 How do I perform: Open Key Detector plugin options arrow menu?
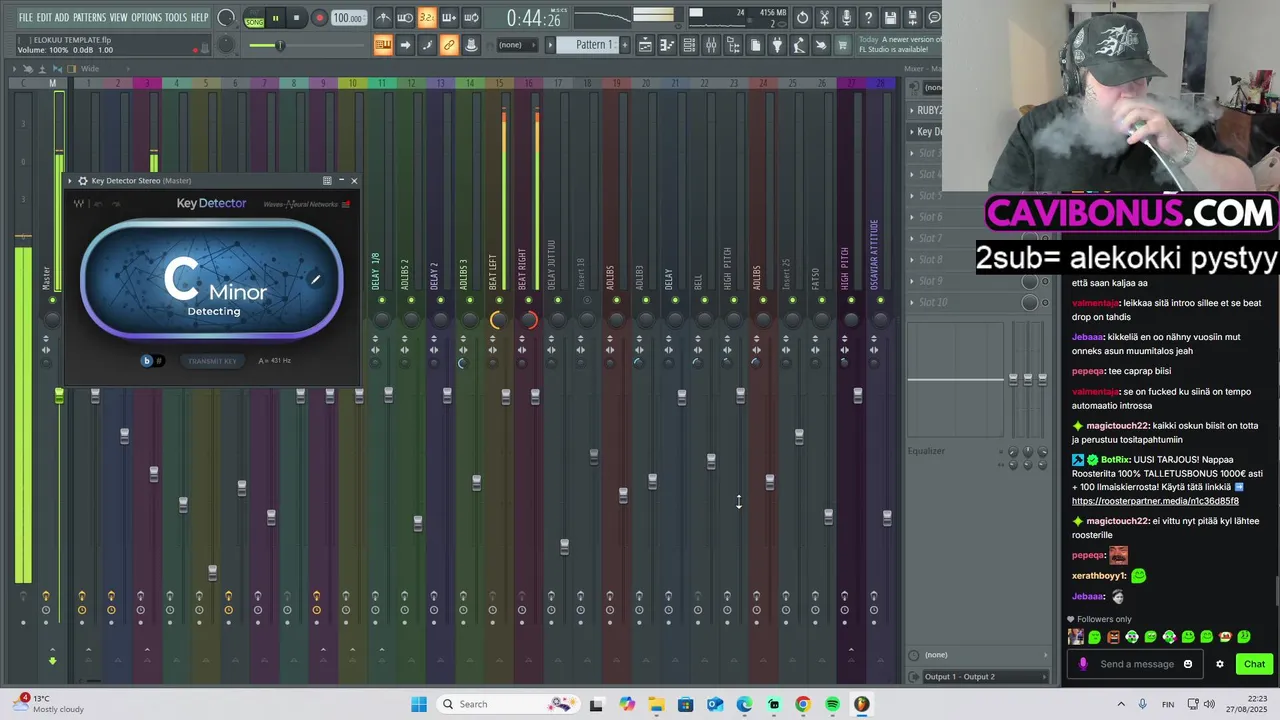pyautogui.click(x=71, y=181)
